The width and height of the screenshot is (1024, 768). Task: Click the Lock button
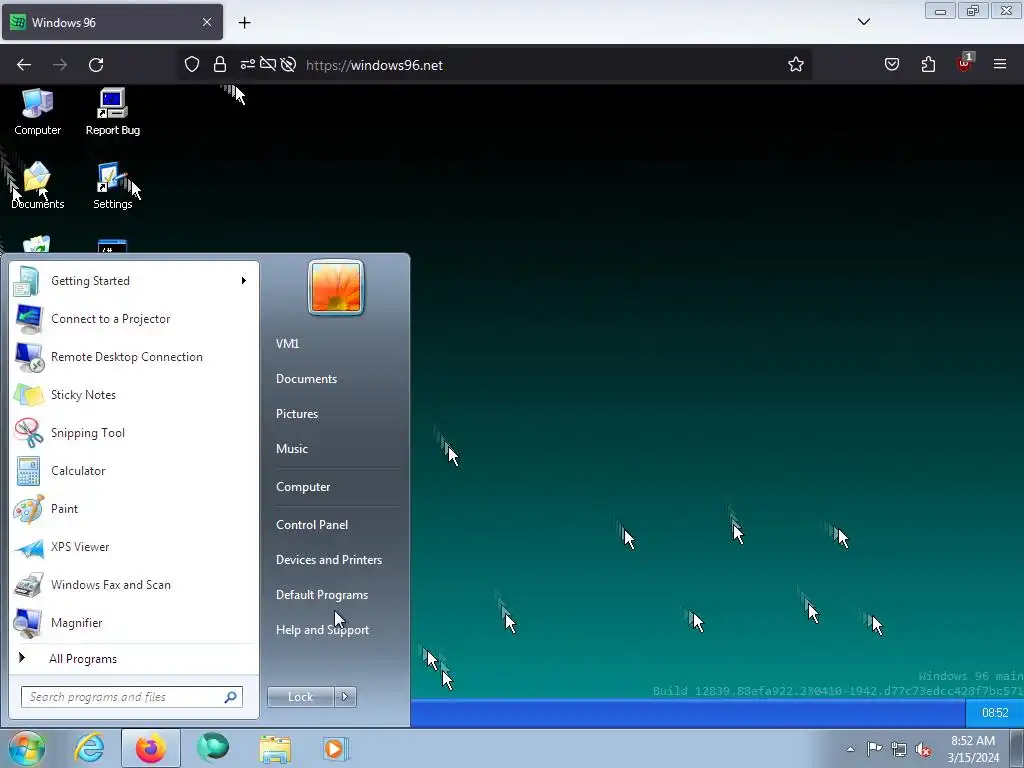click(300, 697)
